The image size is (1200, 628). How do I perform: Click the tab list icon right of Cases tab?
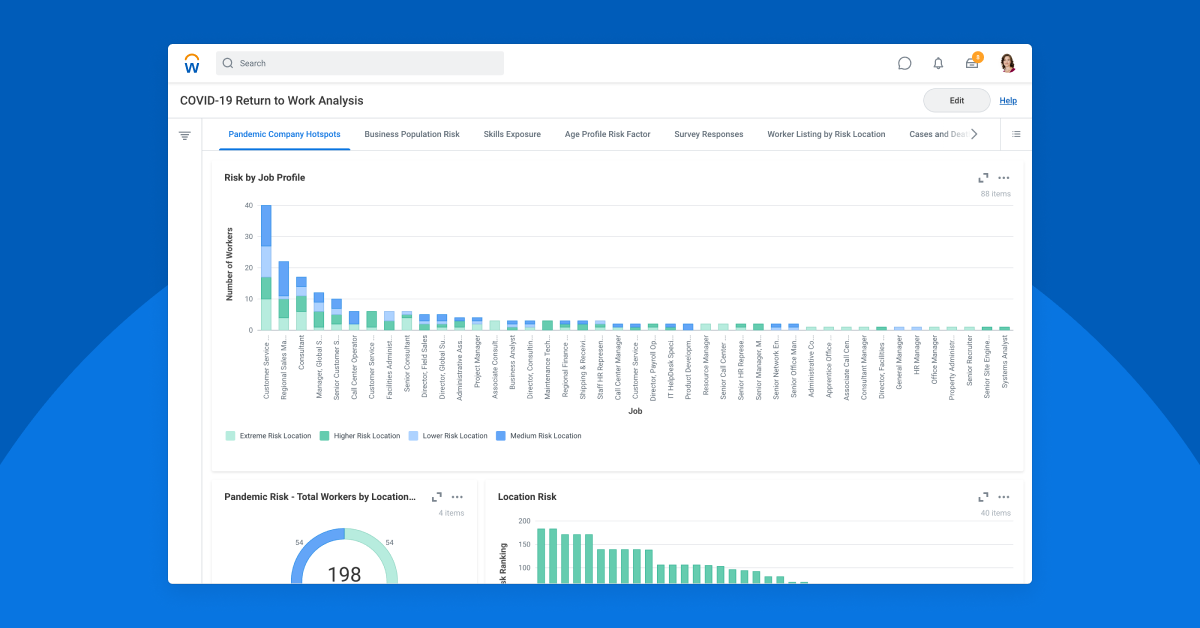[1015, 134]
